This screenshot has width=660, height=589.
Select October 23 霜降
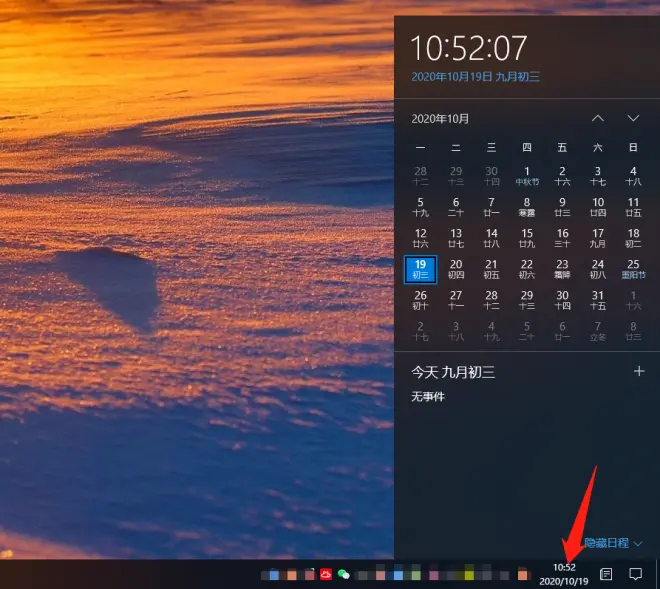[562, 269]
